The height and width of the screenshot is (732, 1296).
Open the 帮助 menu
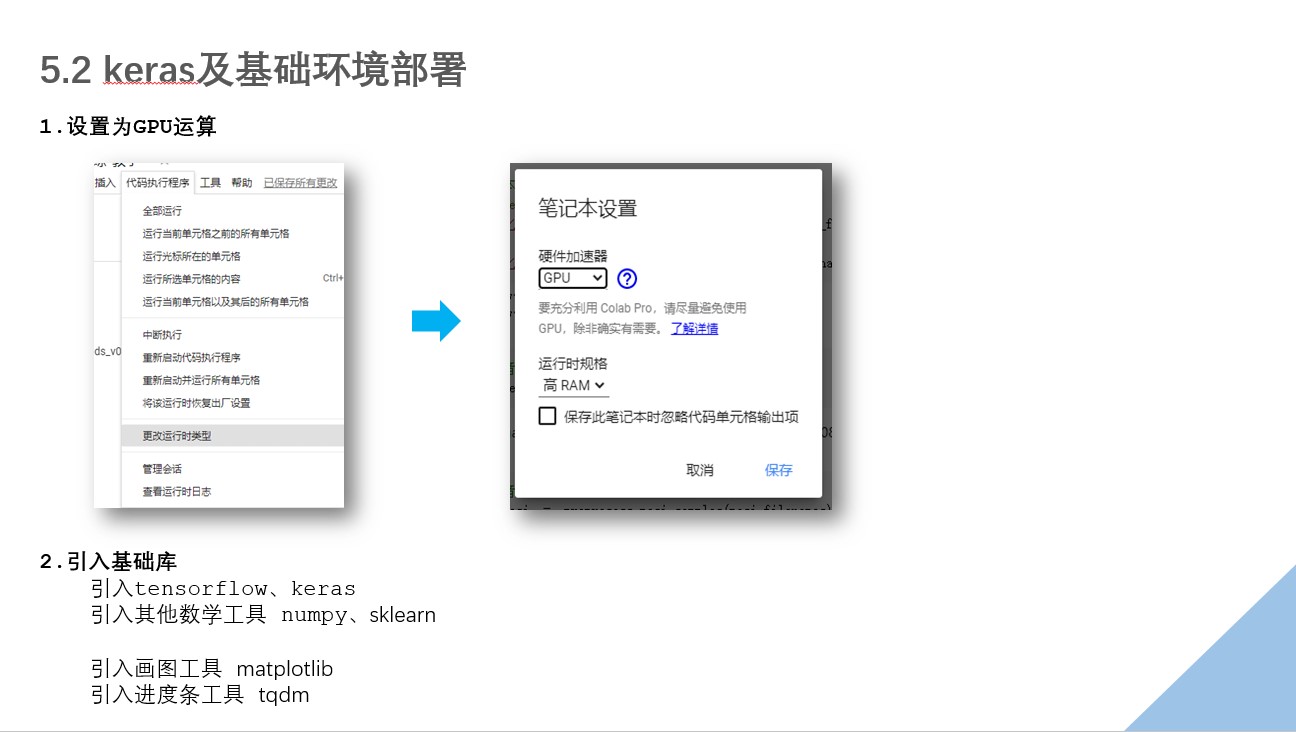pos(242,183)
